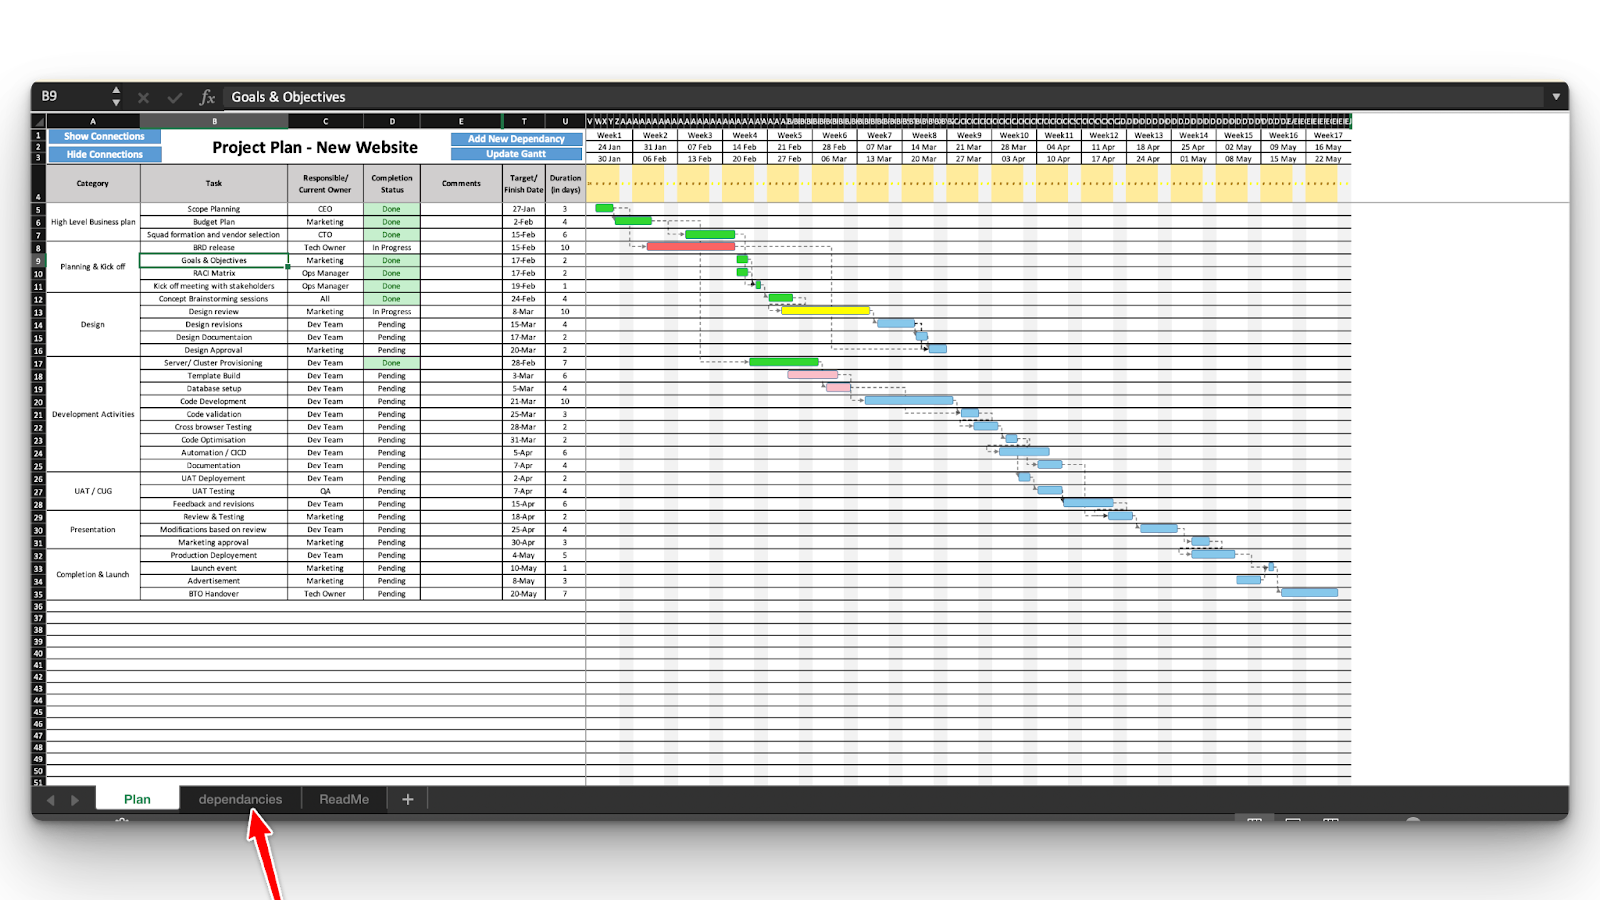Click formula bar text Goals & Objectives
Image resolution: width=1600 pixels, height=900 pixels.
coord(288,97)
